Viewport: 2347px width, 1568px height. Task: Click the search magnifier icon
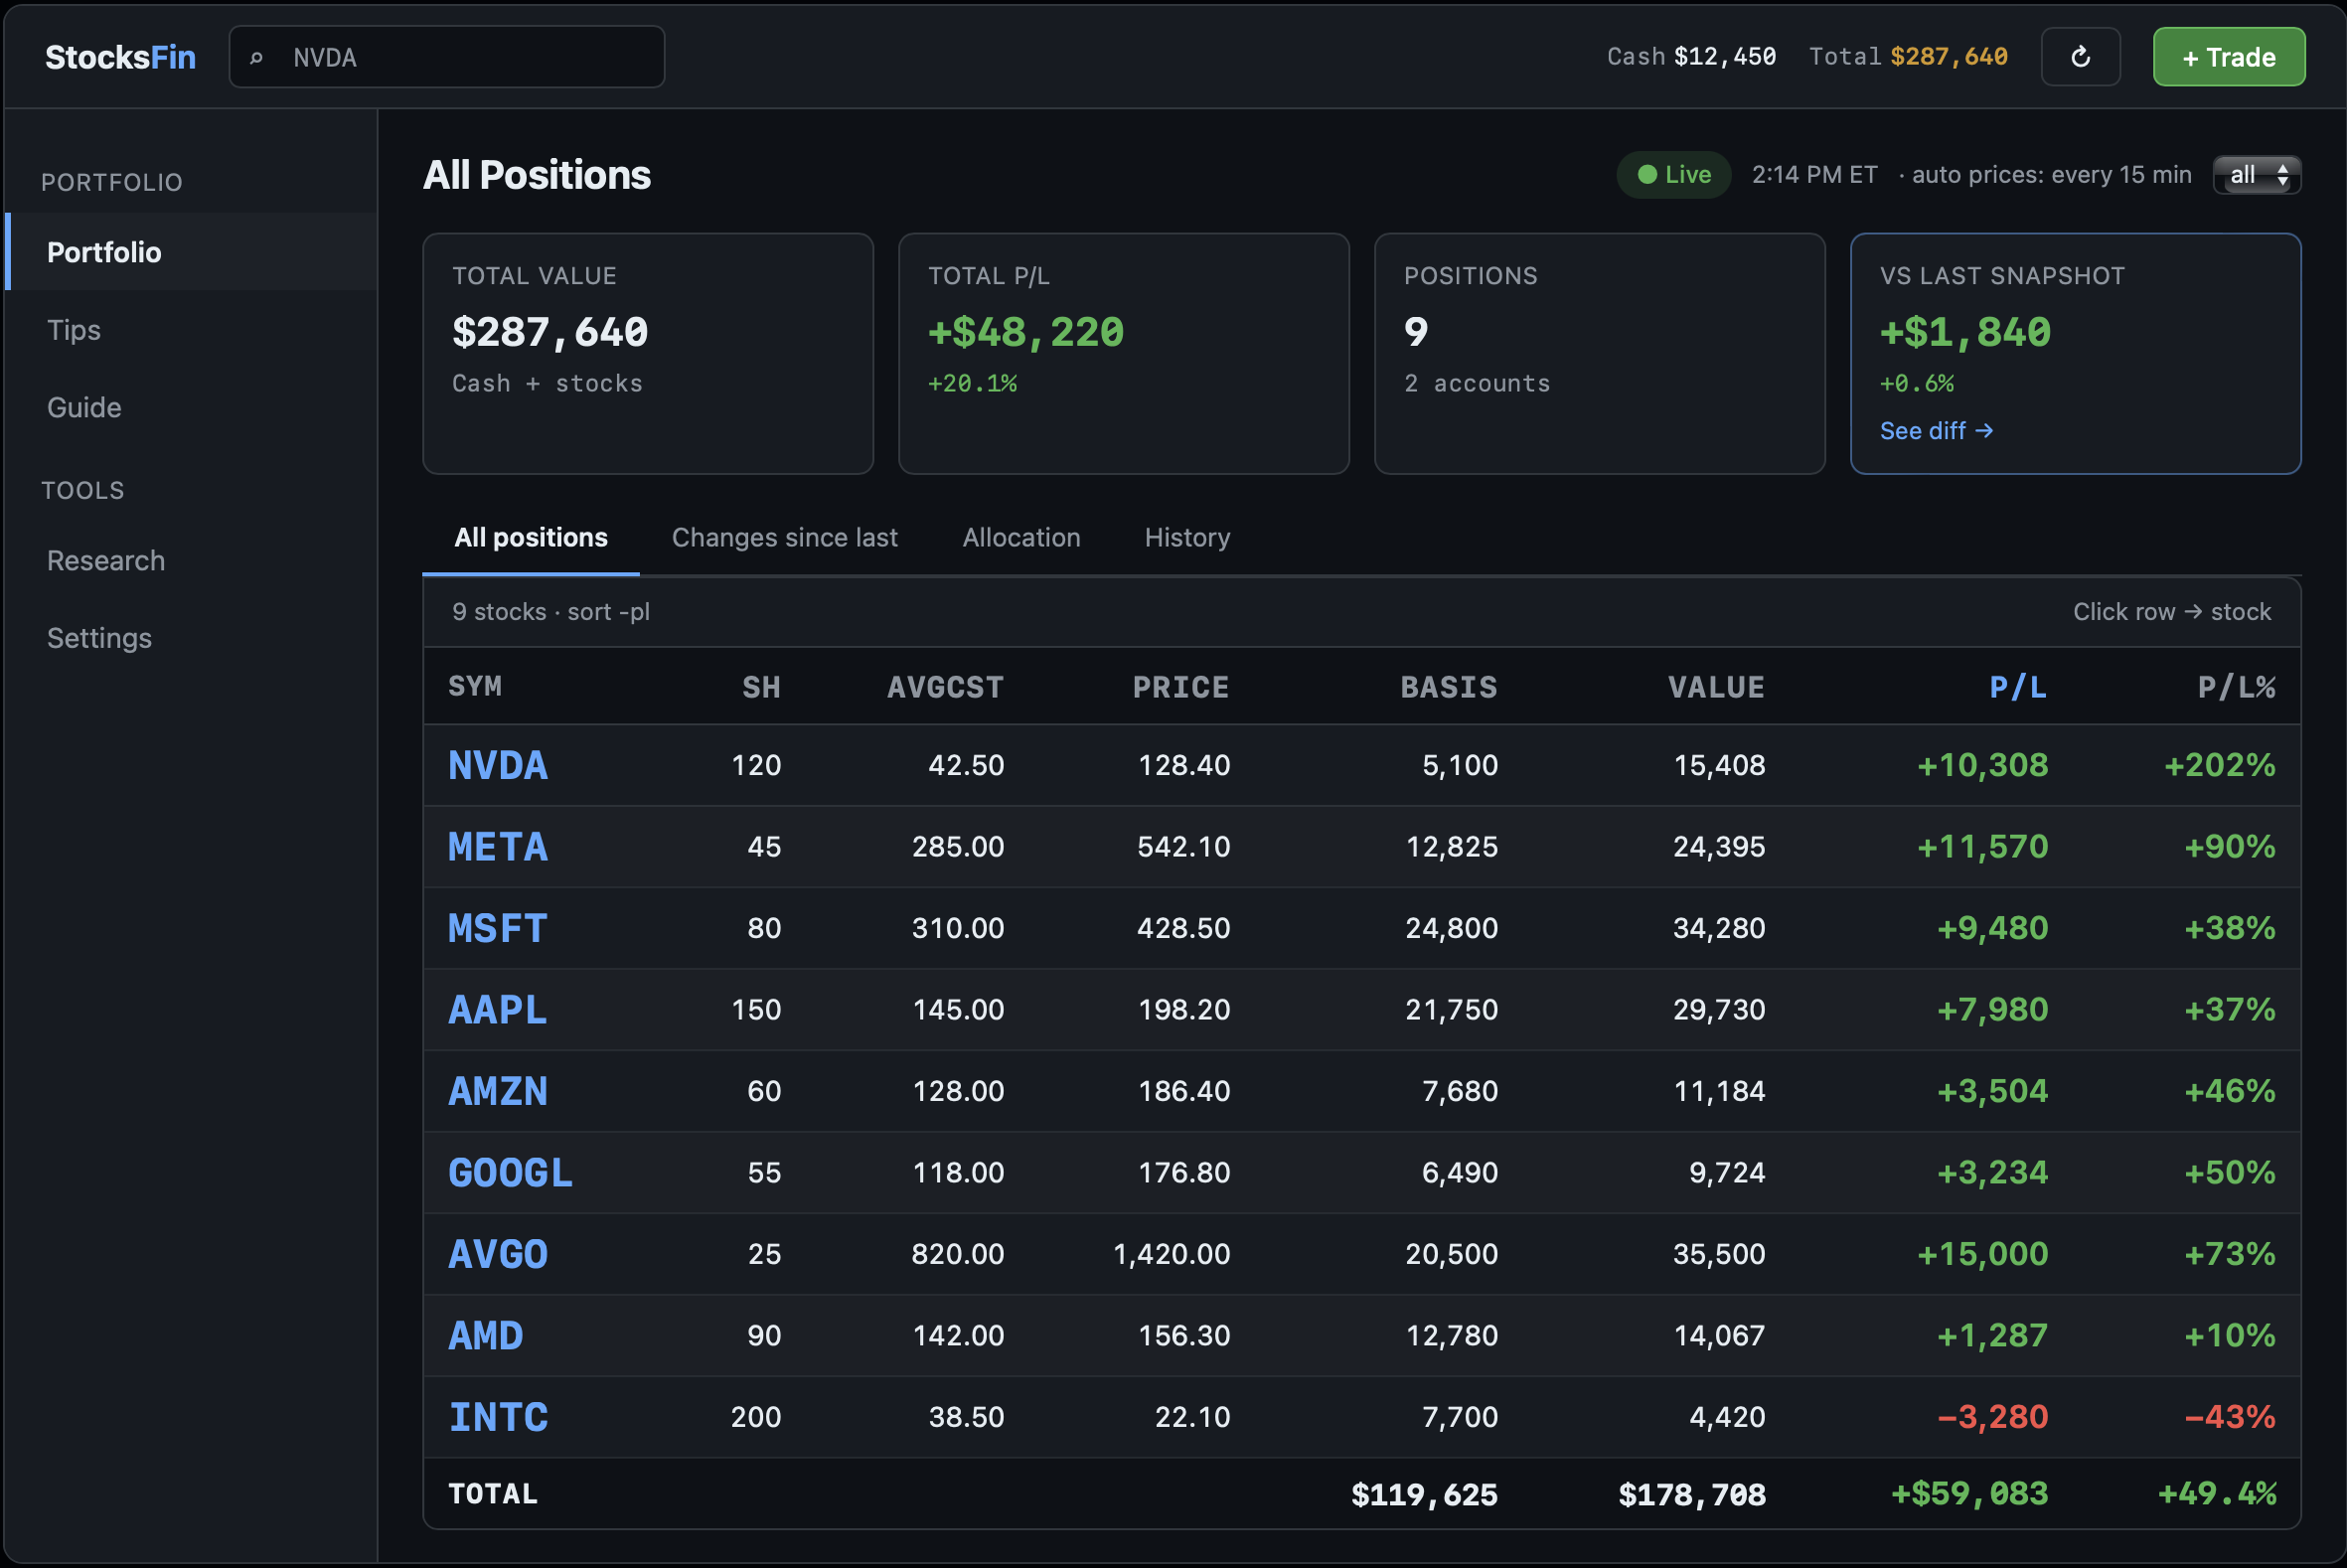pyautogui.click(x=256, y=58)
